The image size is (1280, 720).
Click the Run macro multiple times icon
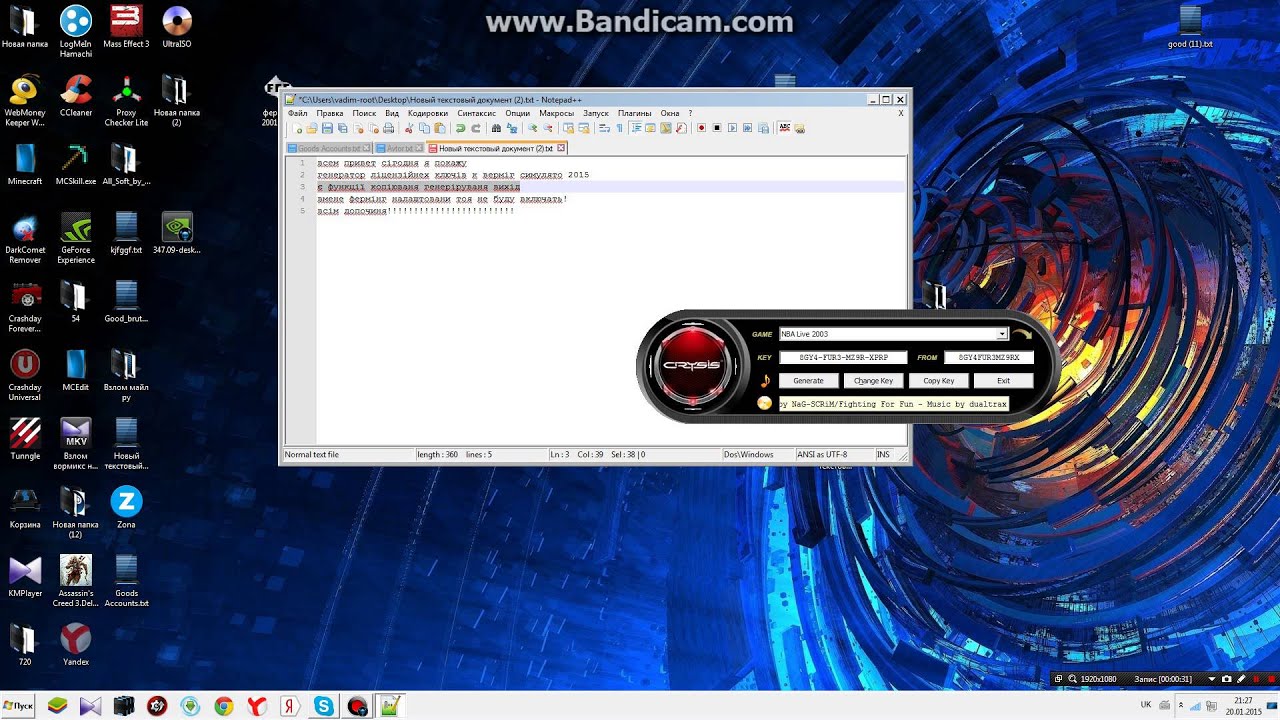point(748,128)
